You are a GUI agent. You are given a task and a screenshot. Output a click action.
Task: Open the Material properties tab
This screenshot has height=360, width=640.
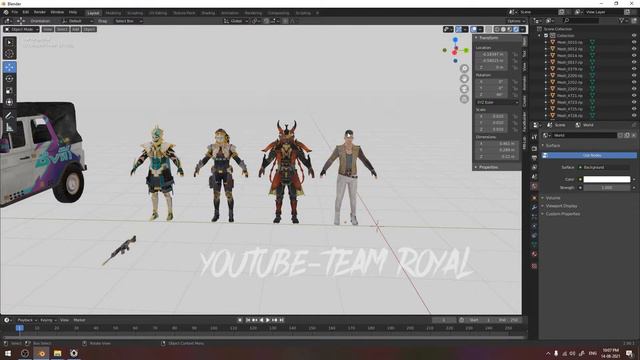click(534, 254)
